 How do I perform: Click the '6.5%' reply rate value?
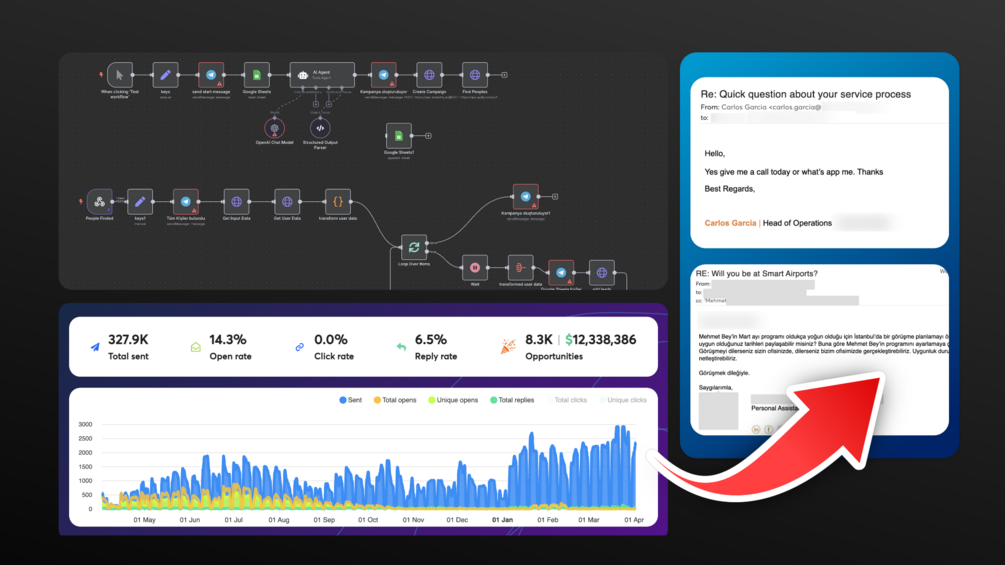pos(431,340)
